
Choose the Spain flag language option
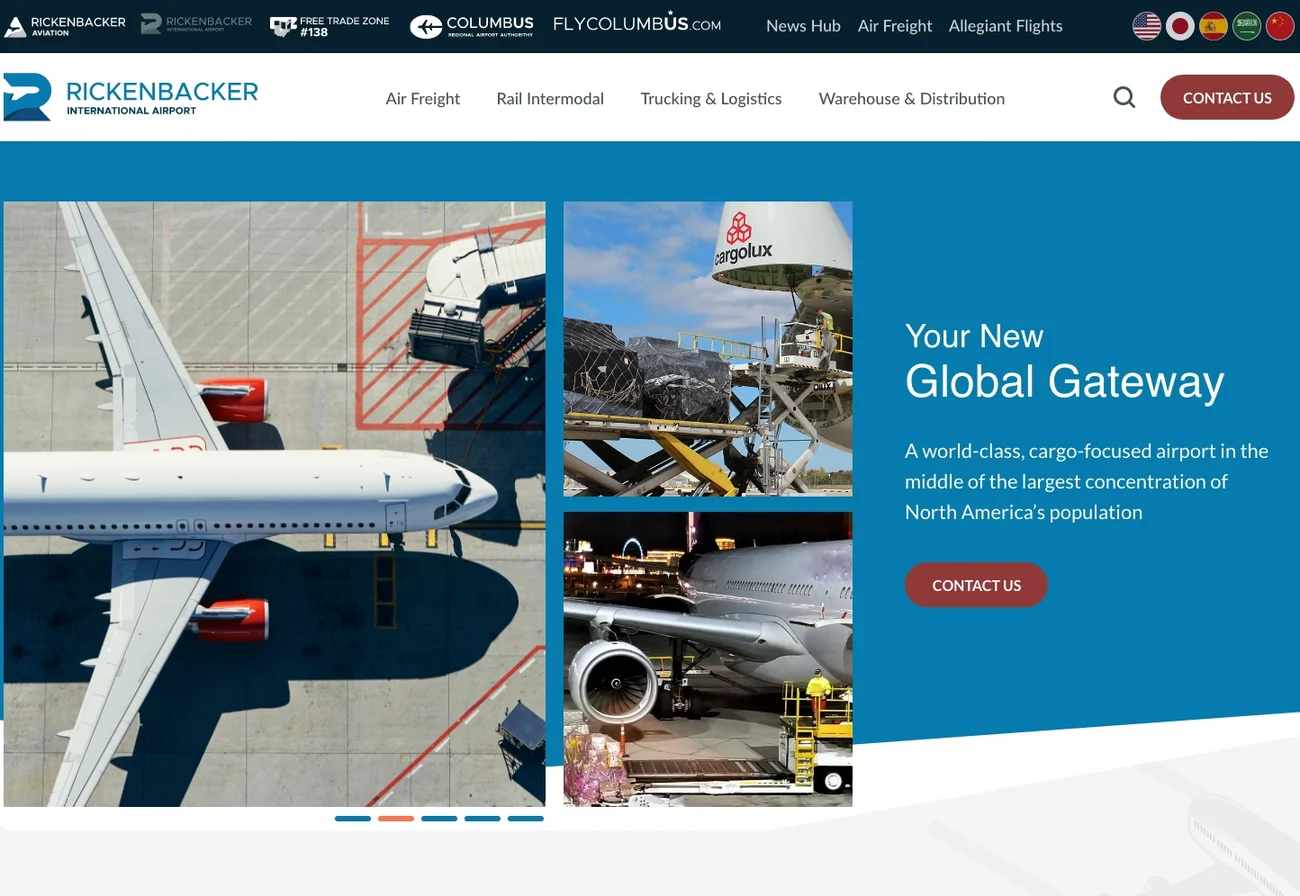(1213, 26)
